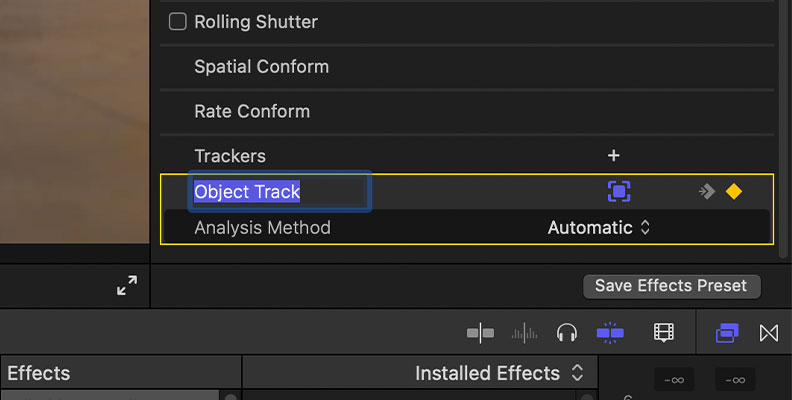This screenshot has height=400, width=792.
Task: Toggle the yellow keyframe diamond
Action: tap(733, 191)
